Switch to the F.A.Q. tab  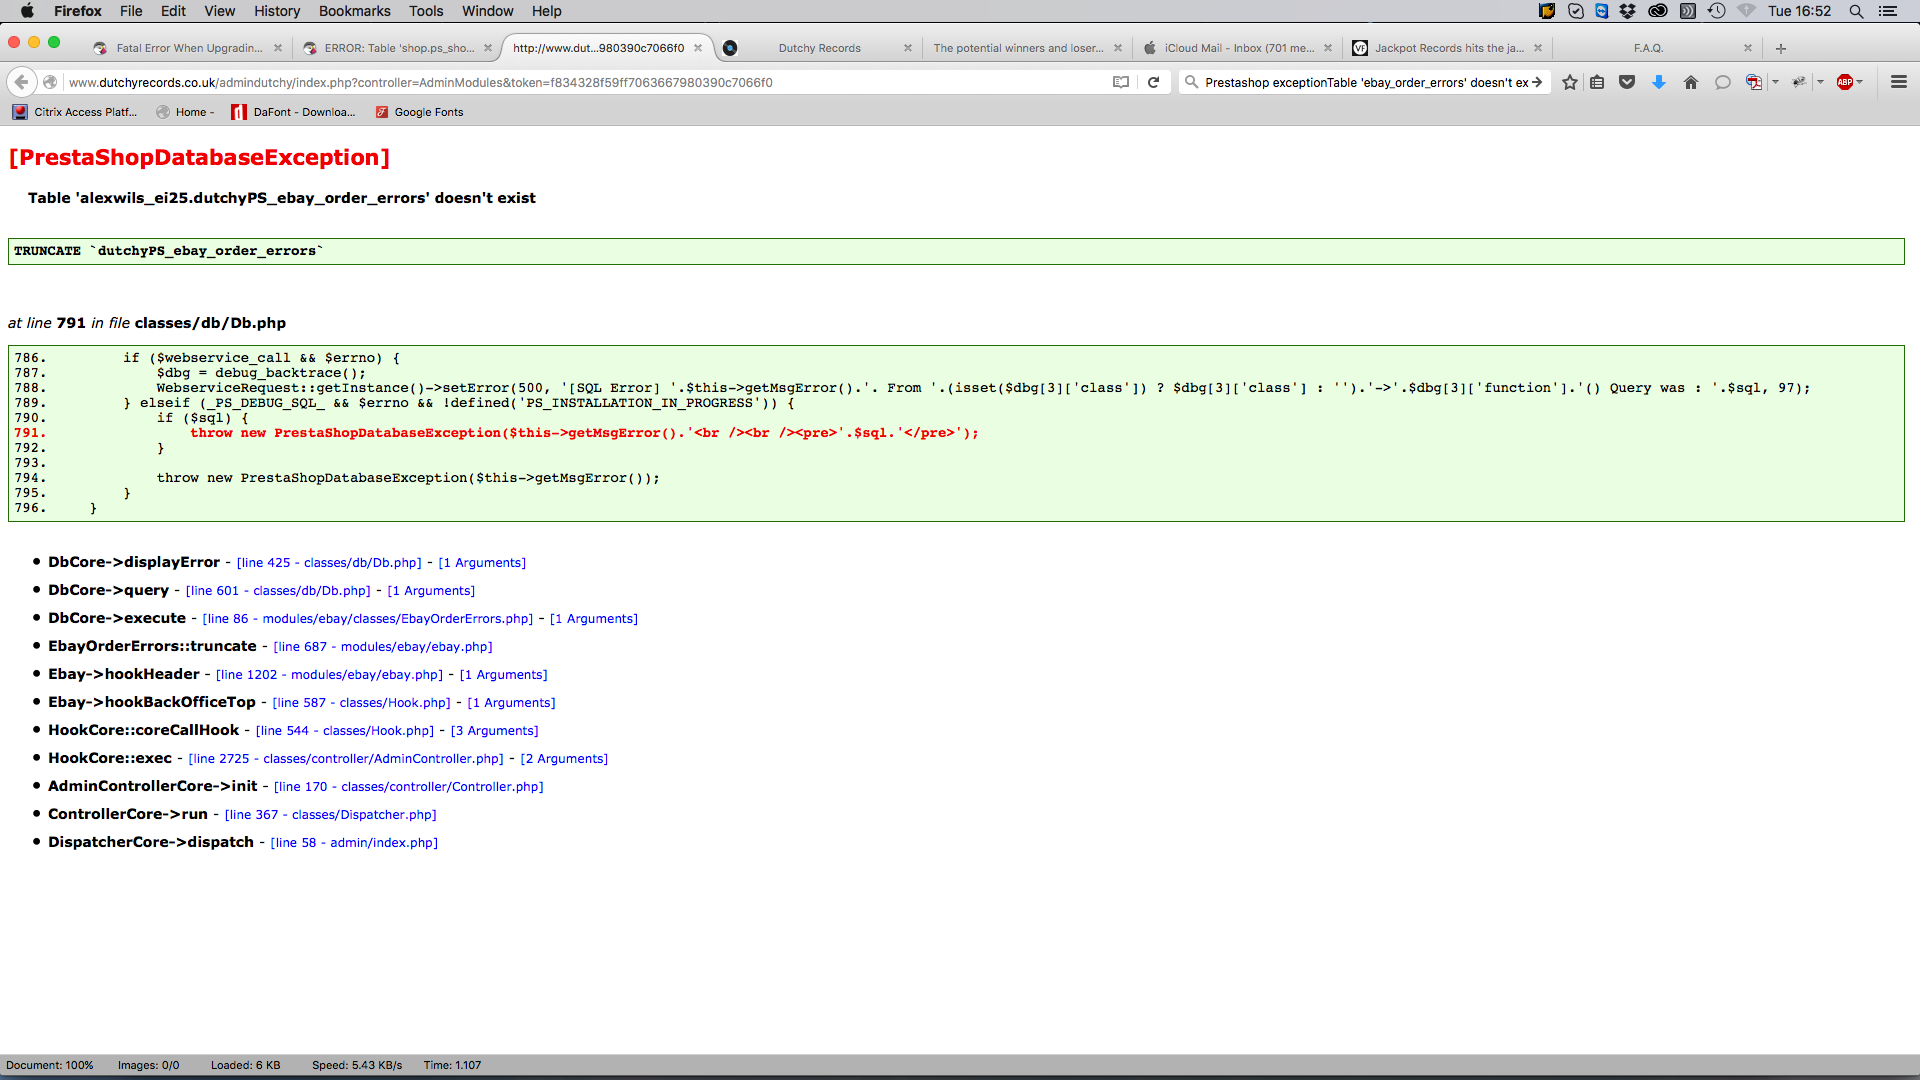[x=1648, y=48]
